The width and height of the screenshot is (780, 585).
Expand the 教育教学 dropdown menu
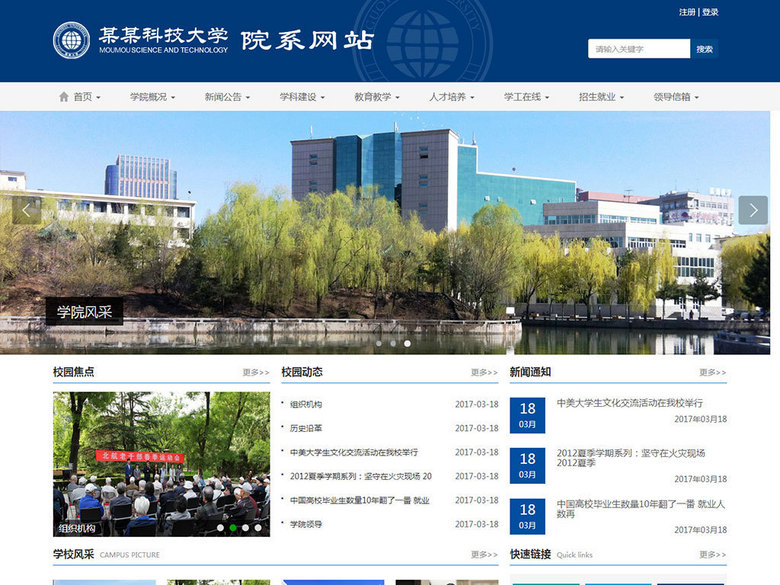(x=377, y=97)
